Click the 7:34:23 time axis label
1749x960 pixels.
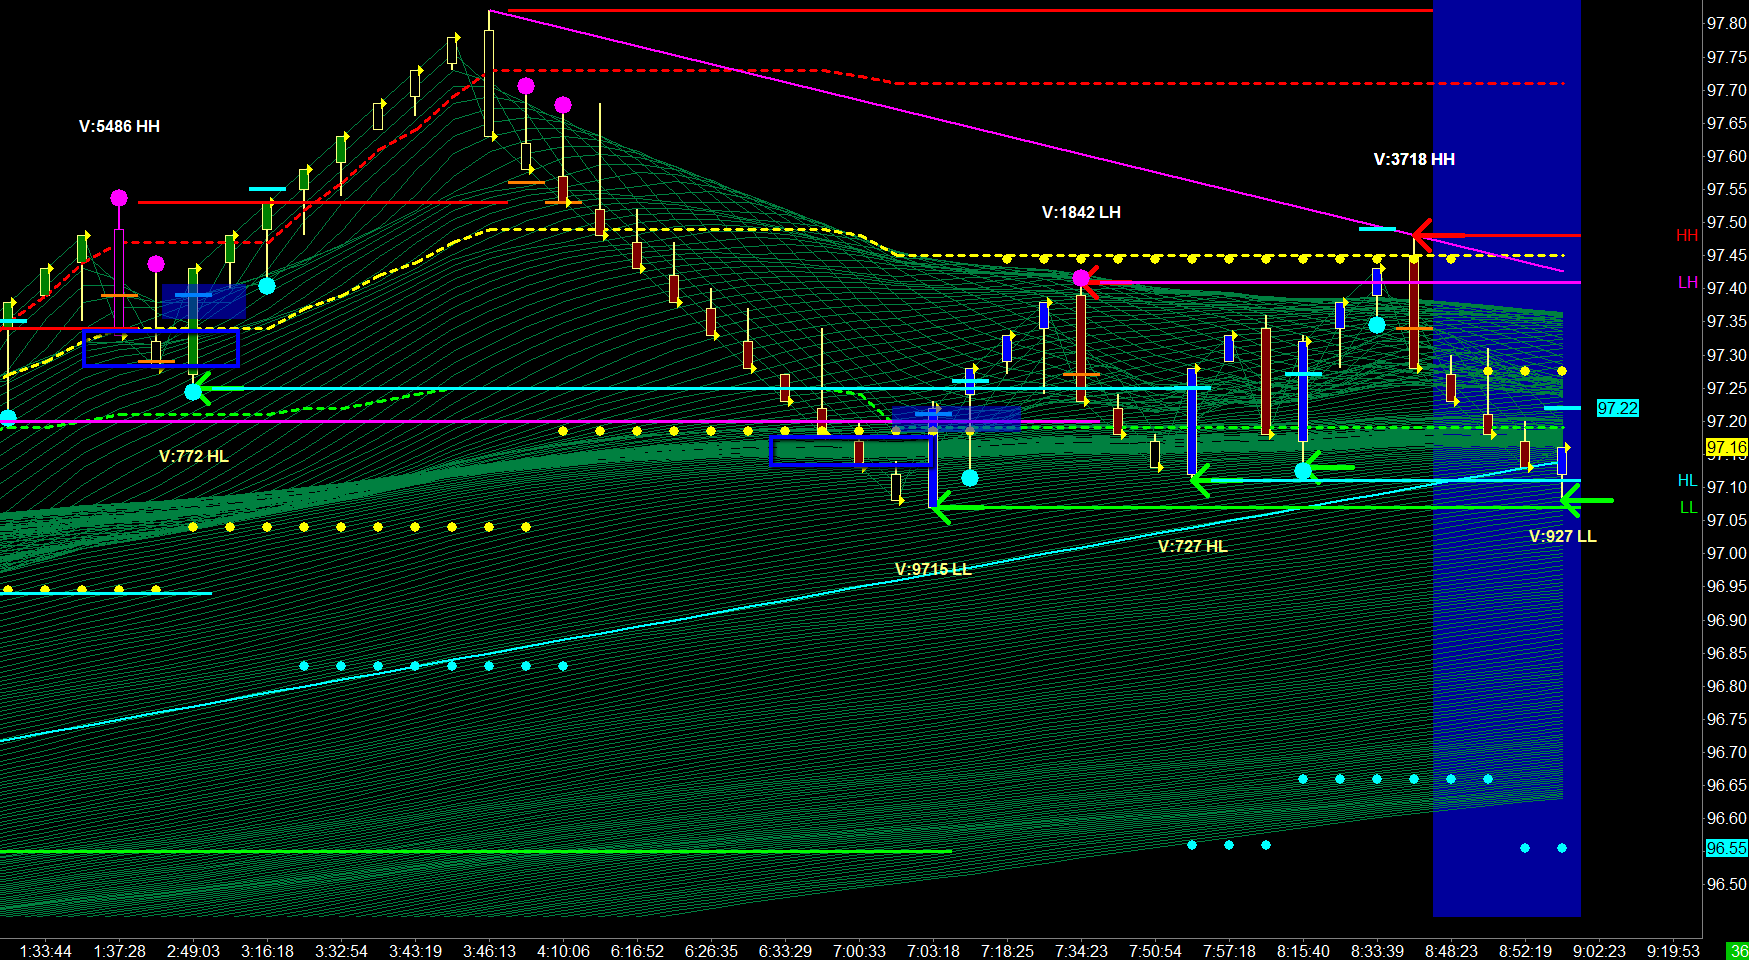pyautogui.click(x=1082, y=951)
